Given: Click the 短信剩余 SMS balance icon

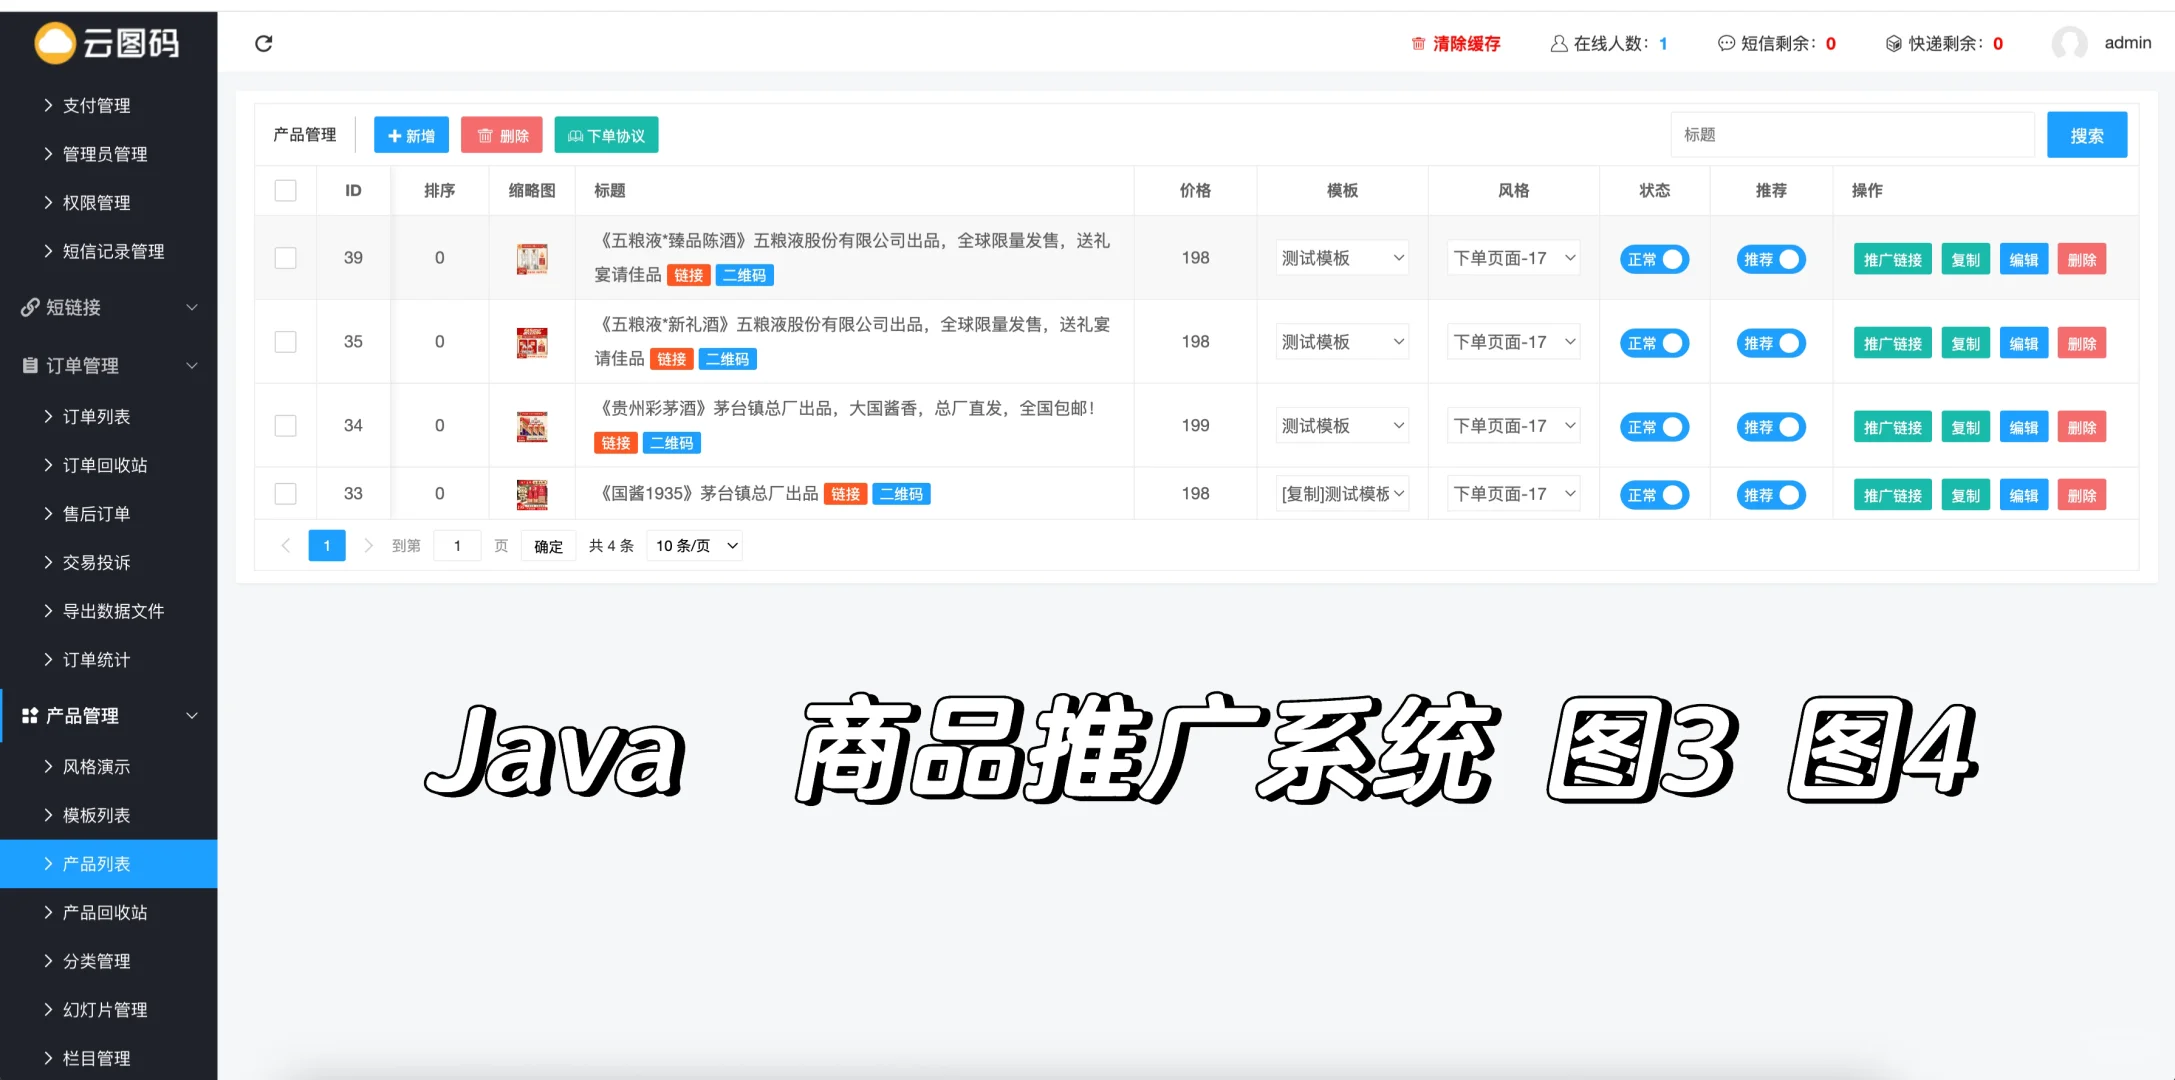Looking at the screenshot, I should [1725, 43].
